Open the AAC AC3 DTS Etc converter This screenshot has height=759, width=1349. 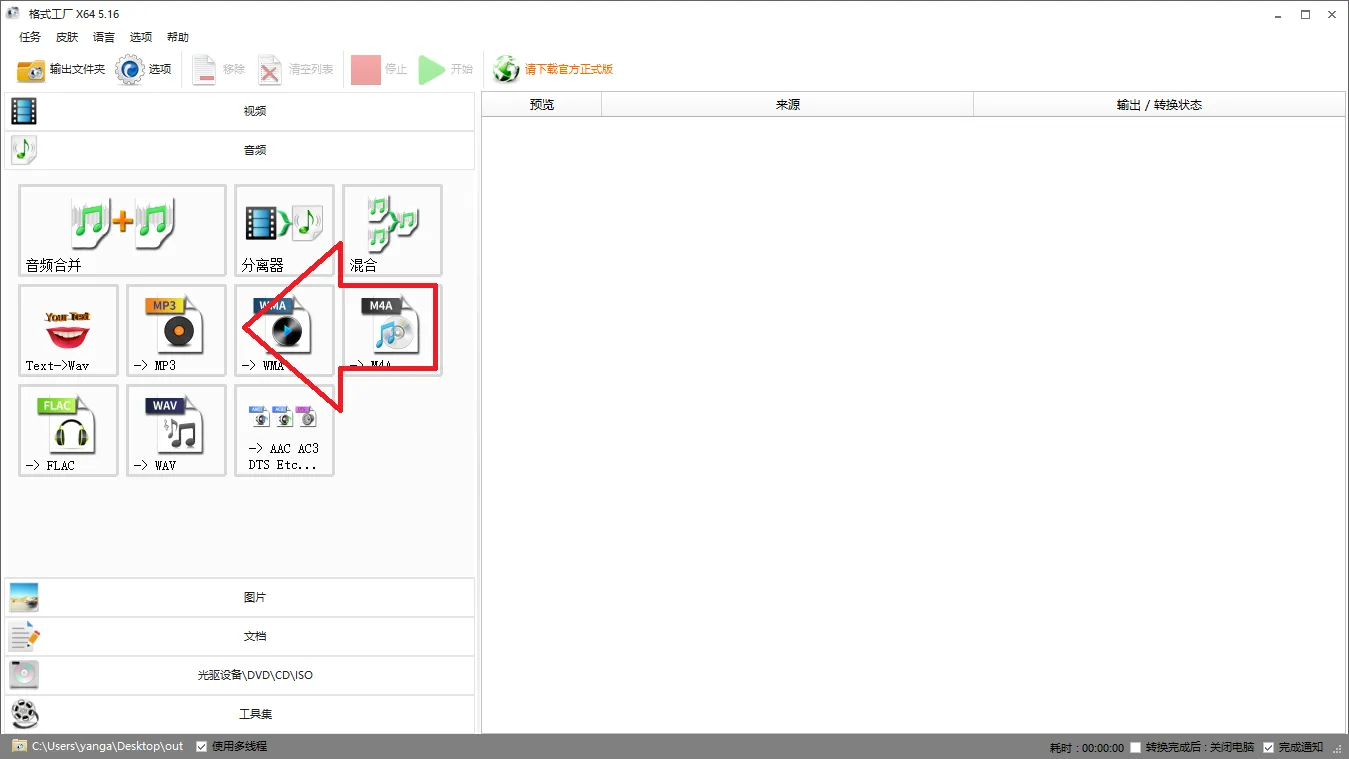click(284, 430)
